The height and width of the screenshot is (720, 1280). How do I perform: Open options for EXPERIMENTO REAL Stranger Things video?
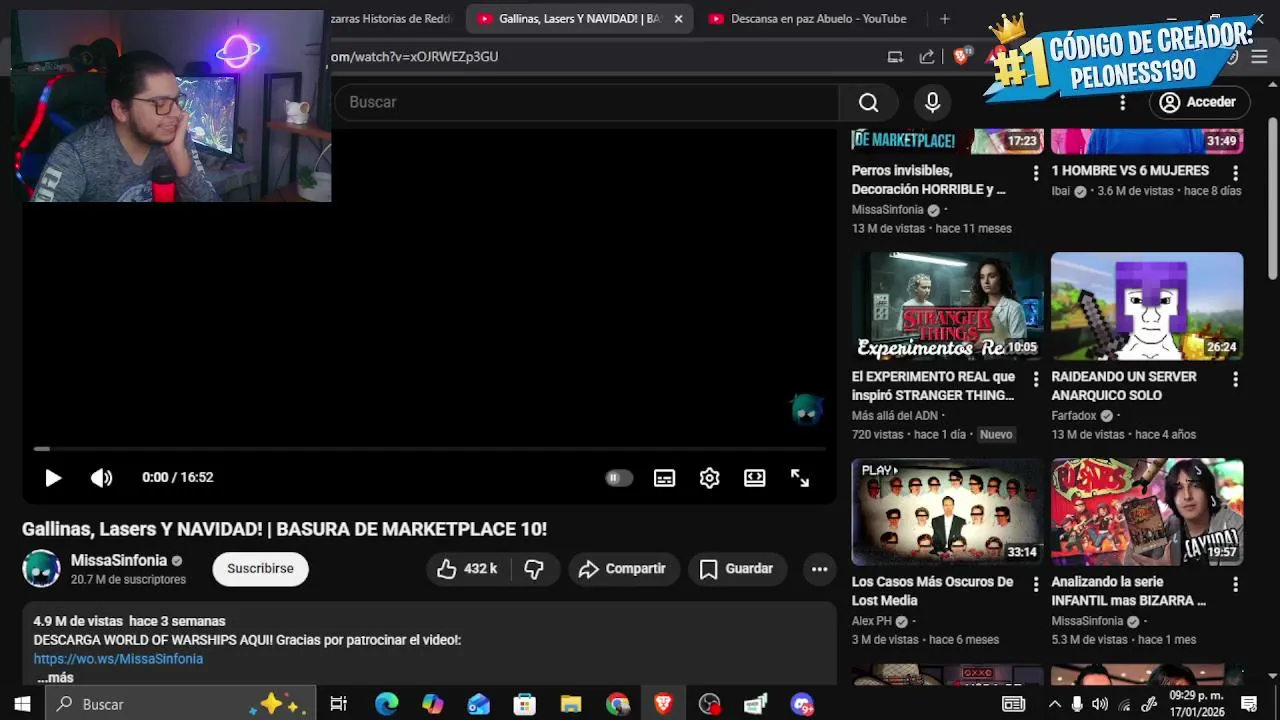point(1035,379)
